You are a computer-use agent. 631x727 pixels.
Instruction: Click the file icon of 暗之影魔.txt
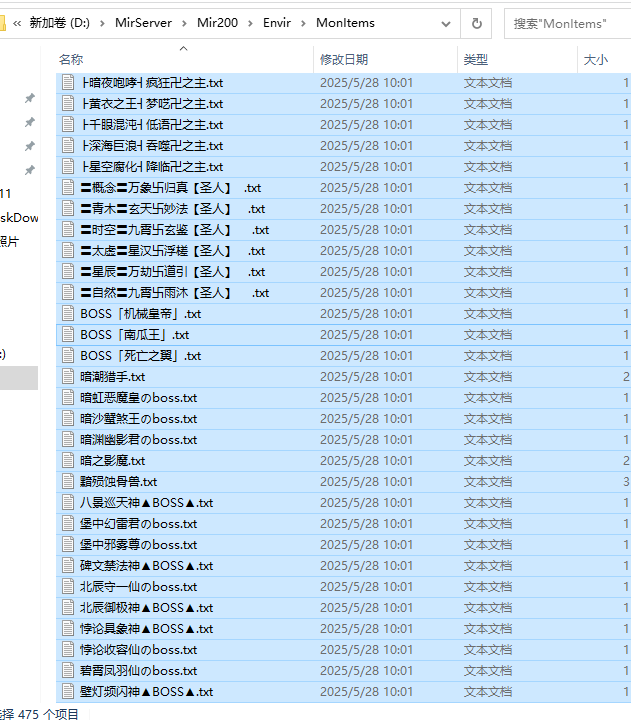tap(68, 460)
